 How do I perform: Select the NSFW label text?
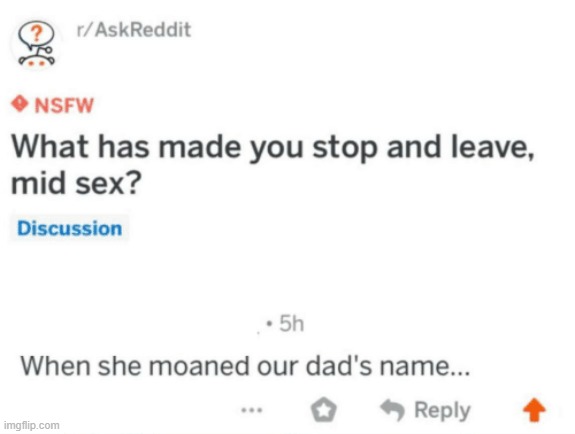coord(64,105)
